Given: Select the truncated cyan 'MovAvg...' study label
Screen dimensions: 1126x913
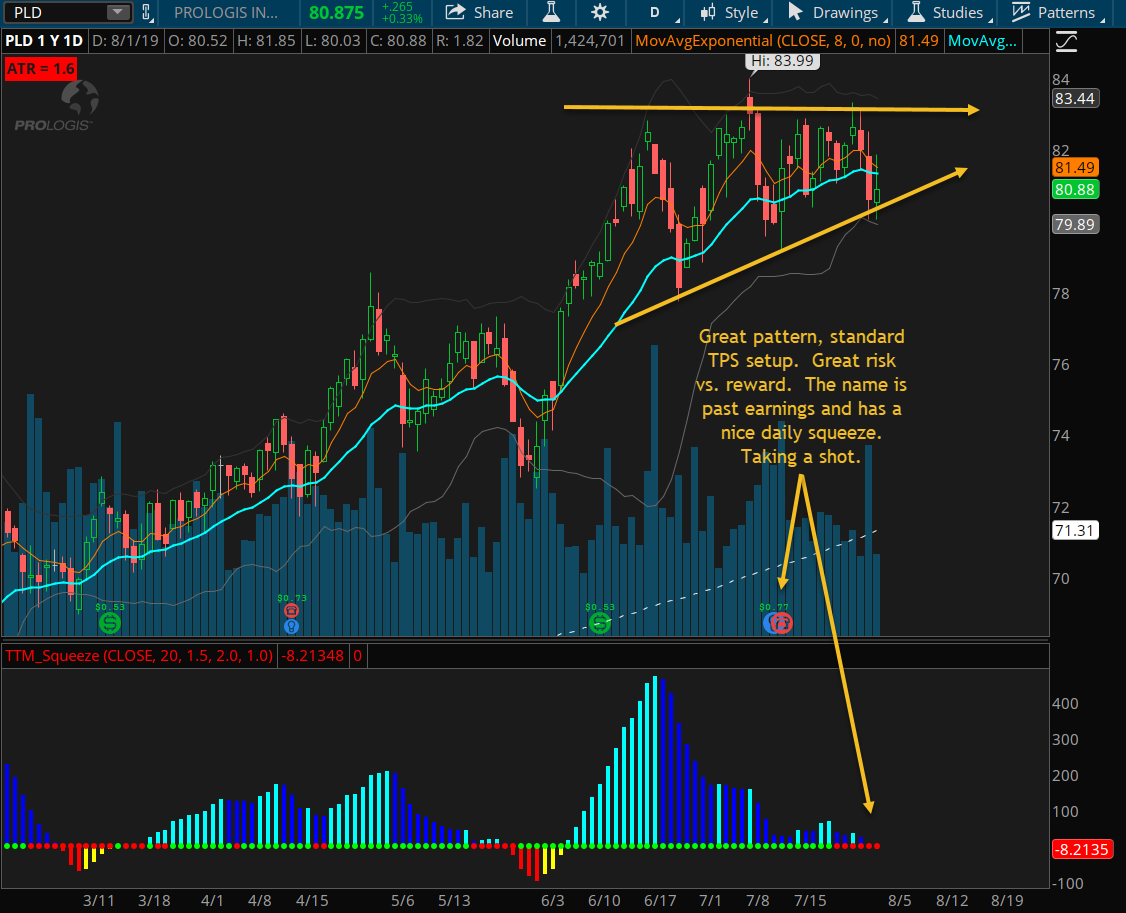Looking at the screenshot, I should pyautogui.click(x=982, y=41).
